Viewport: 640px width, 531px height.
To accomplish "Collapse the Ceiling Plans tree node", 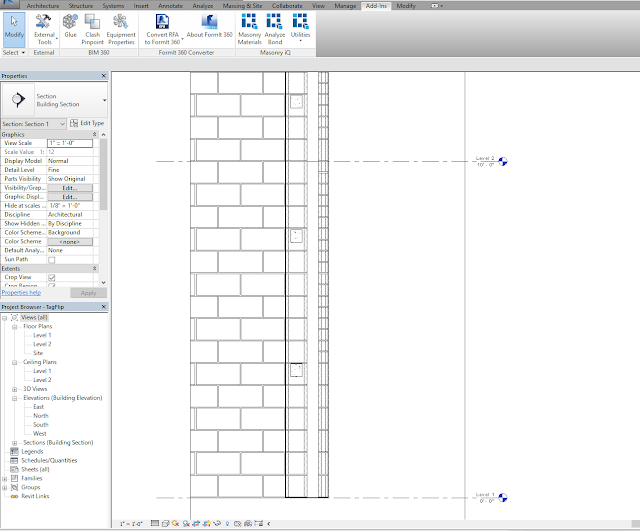I will tap(15, 362).
